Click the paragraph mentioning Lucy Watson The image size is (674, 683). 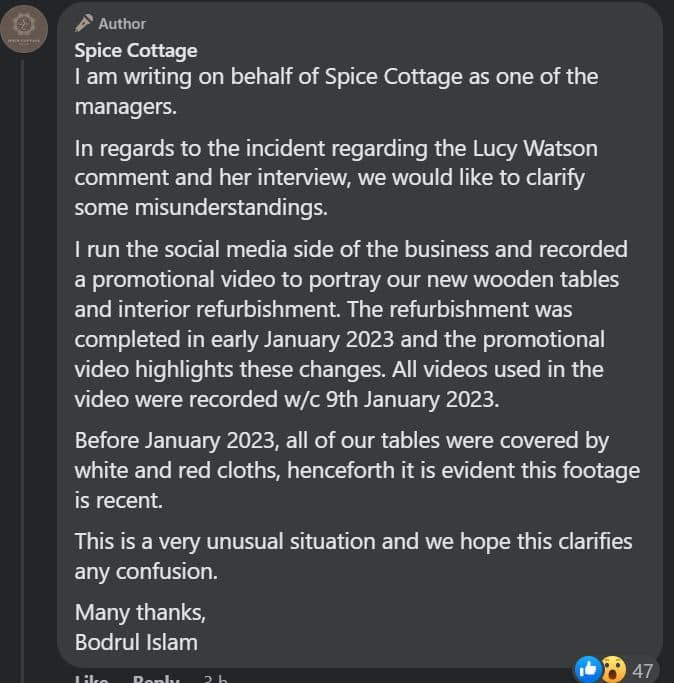336,178
